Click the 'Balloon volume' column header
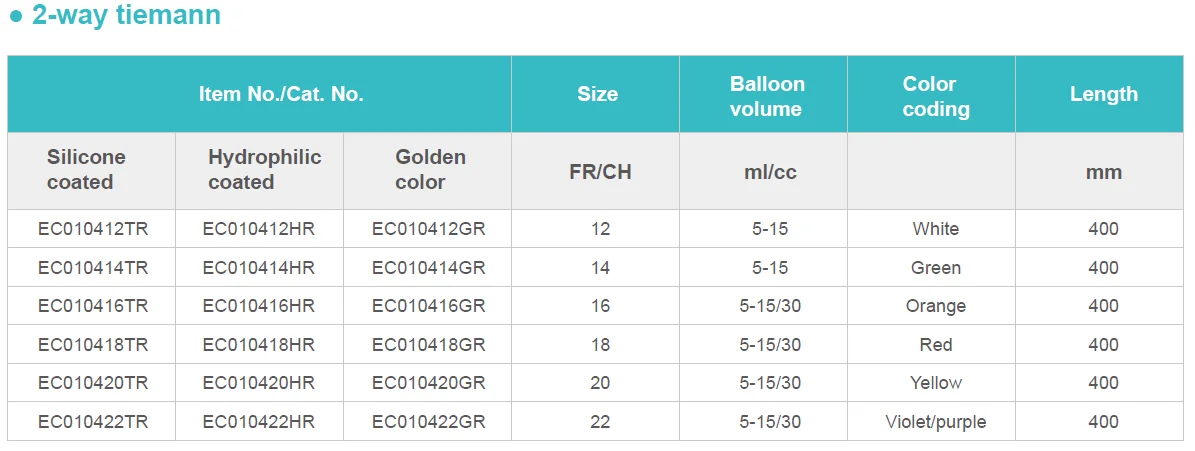Viewport: 1195px width, 451px height. click(x=766, y=96)
